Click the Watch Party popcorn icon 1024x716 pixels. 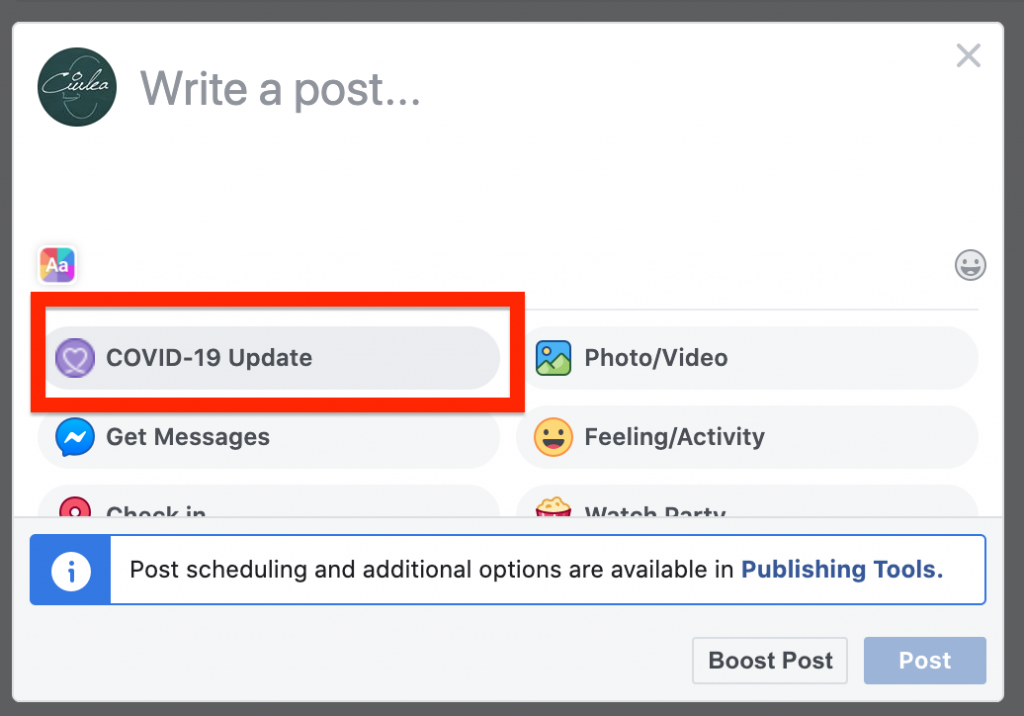click(553, 507)
